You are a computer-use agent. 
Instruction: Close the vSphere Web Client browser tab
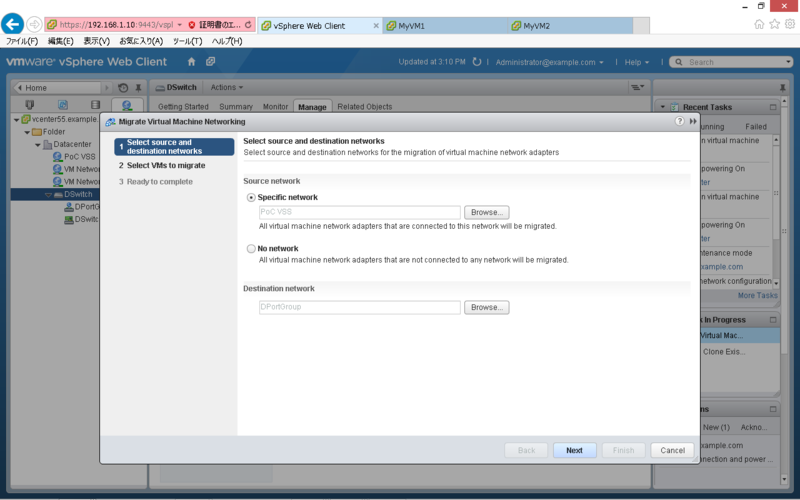(x=376, y=26)
